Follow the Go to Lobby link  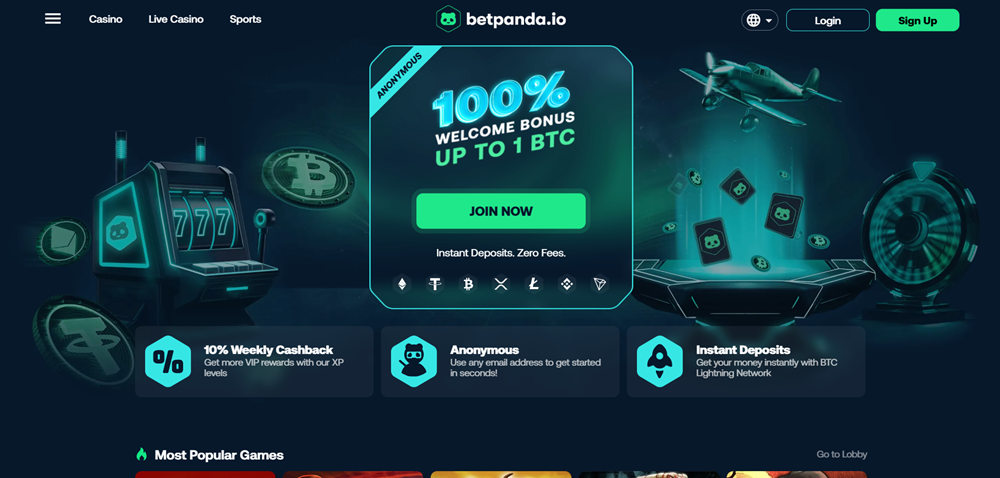(842, 454)
